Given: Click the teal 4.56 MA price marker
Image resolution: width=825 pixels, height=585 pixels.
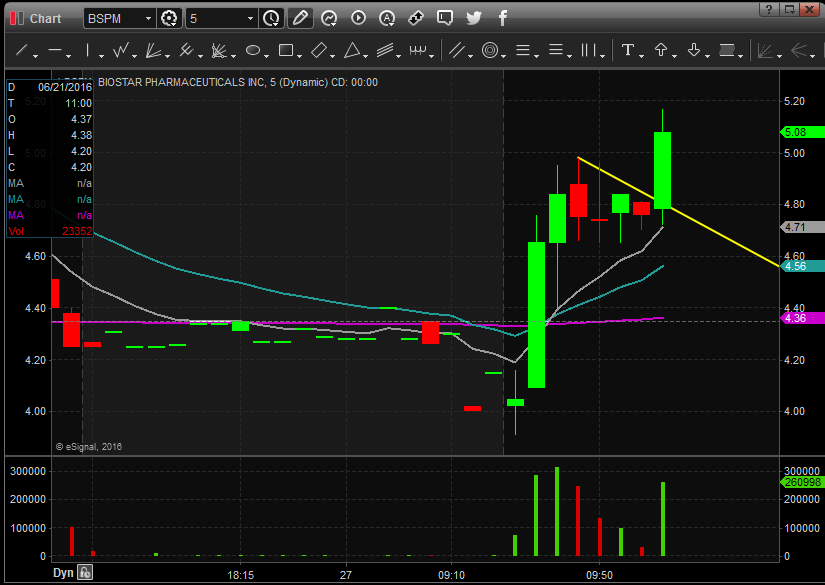Looking at the screenshot, I should click(x=802, y=266).
